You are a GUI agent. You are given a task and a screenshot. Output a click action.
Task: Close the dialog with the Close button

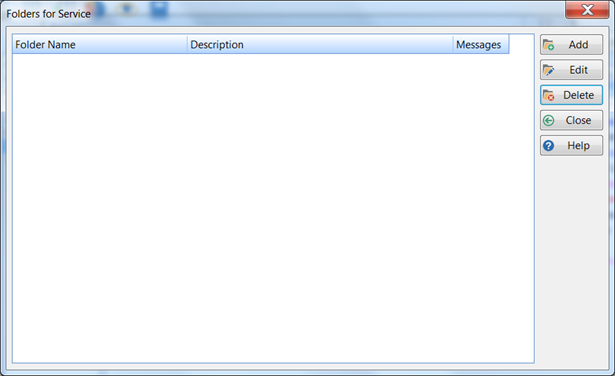[571, 120]
